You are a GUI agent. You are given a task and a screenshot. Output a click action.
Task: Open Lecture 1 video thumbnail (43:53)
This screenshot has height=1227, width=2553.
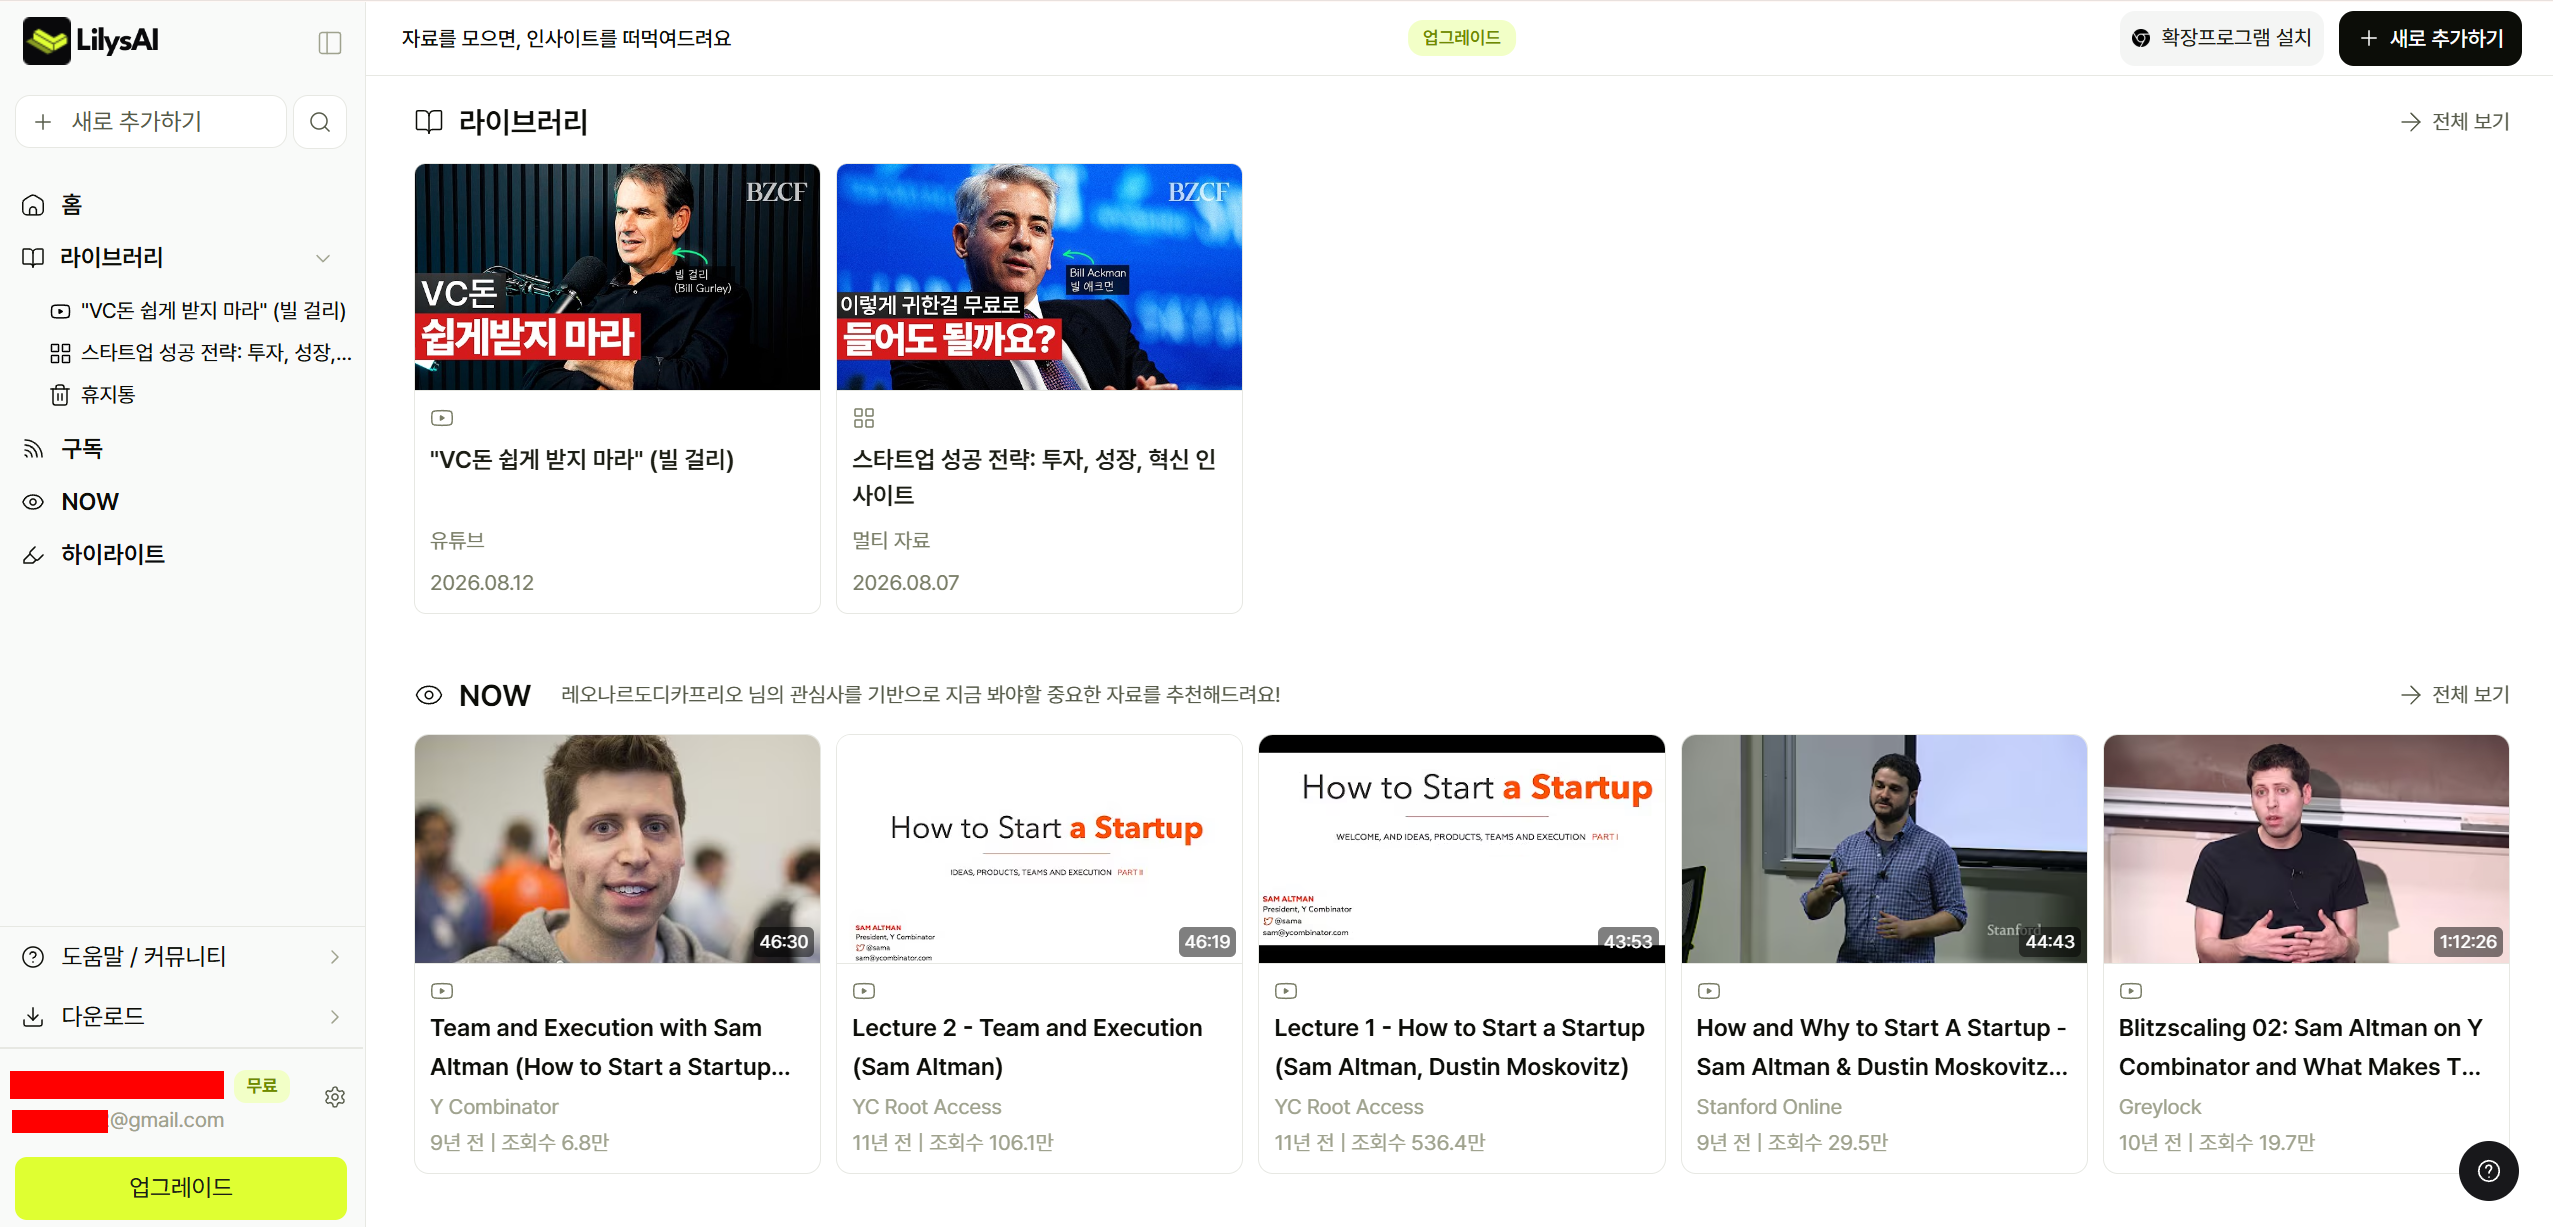1461,849
